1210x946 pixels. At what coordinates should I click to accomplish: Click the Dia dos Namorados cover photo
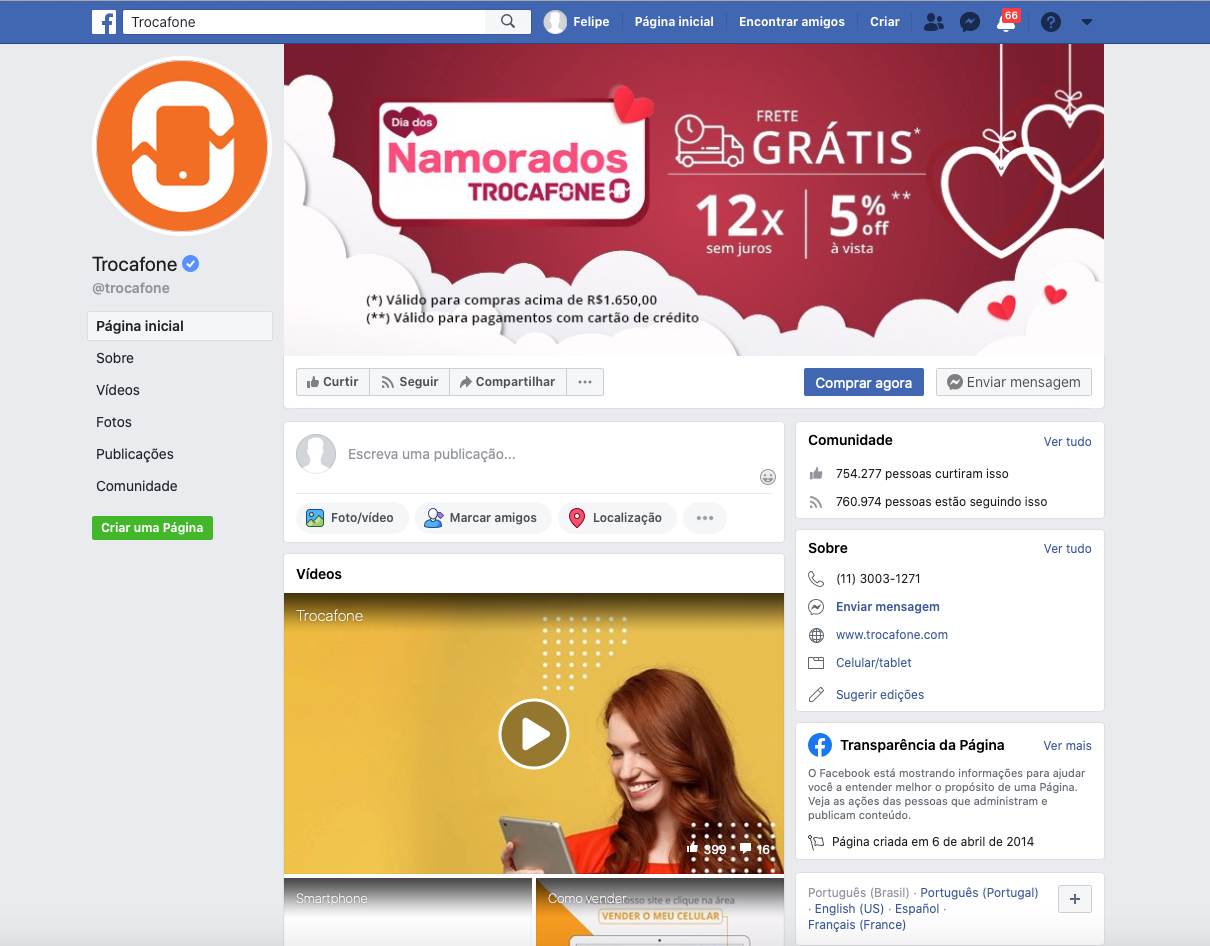694,199
